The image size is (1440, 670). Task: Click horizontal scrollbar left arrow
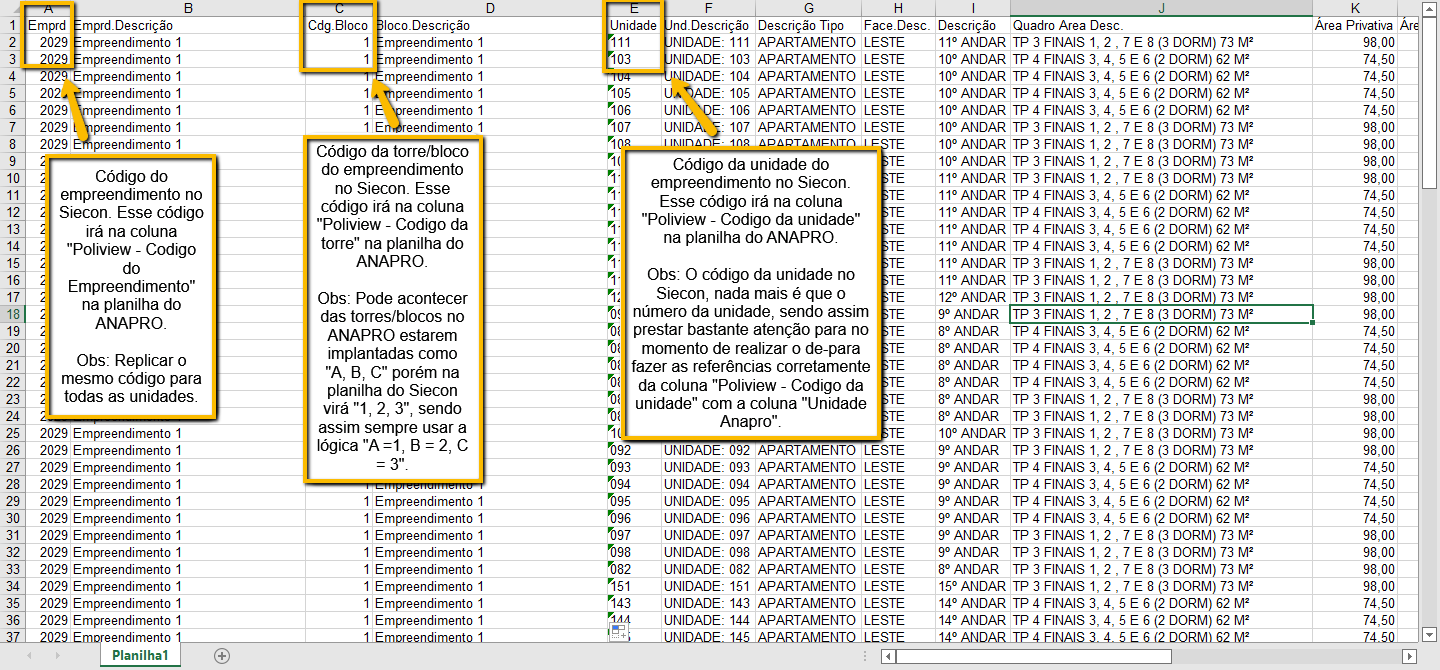pyautogui.click(x=888, y=657)
